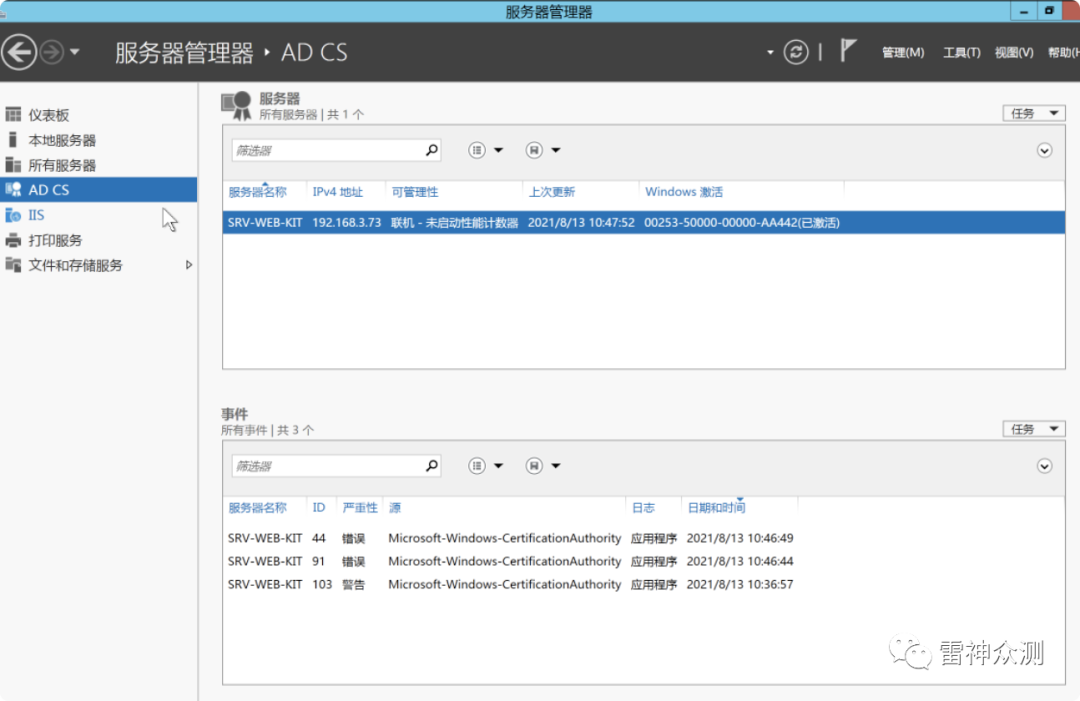Sort events by 严重性 column

coord(360,508)
